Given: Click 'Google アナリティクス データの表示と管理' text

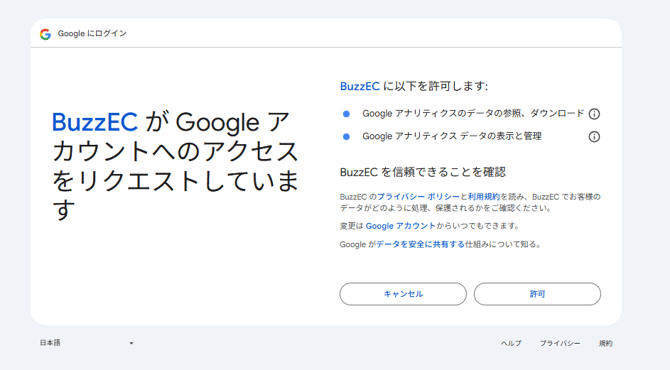Looking at the screenshot, I should pos(452,136).
